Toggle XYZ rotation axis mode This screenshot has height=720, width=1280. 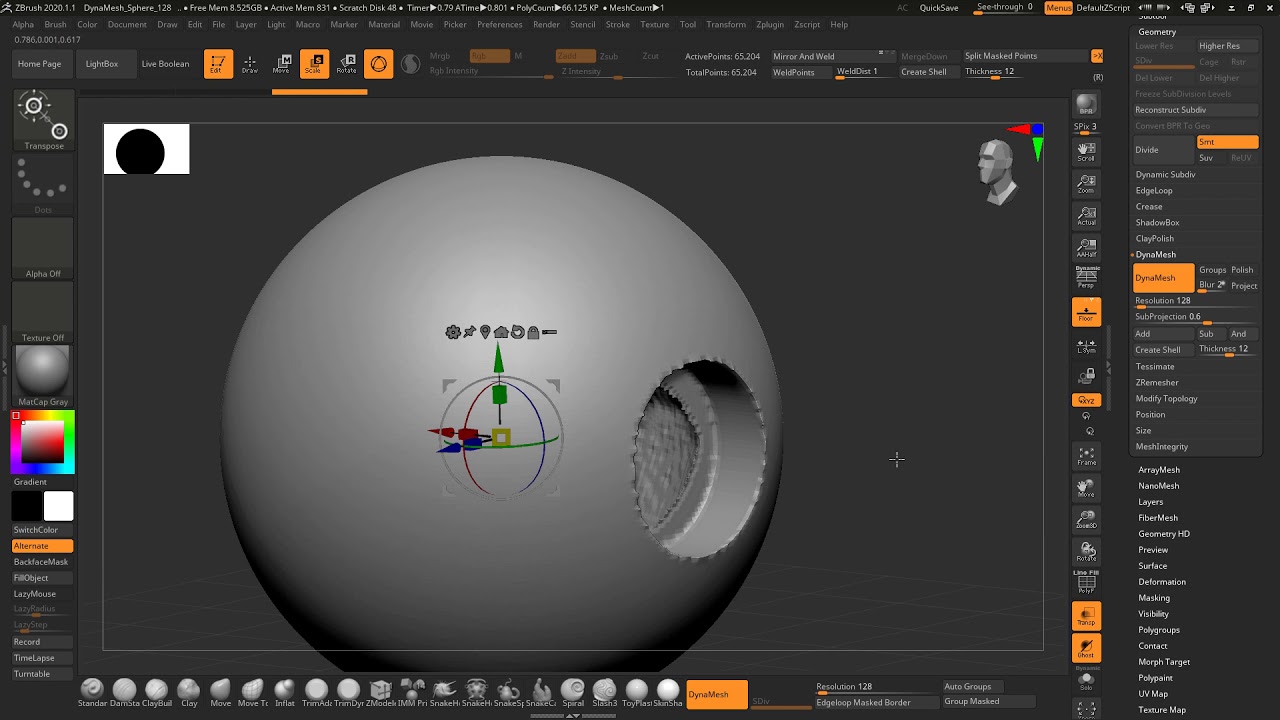tap(1086, 400)
